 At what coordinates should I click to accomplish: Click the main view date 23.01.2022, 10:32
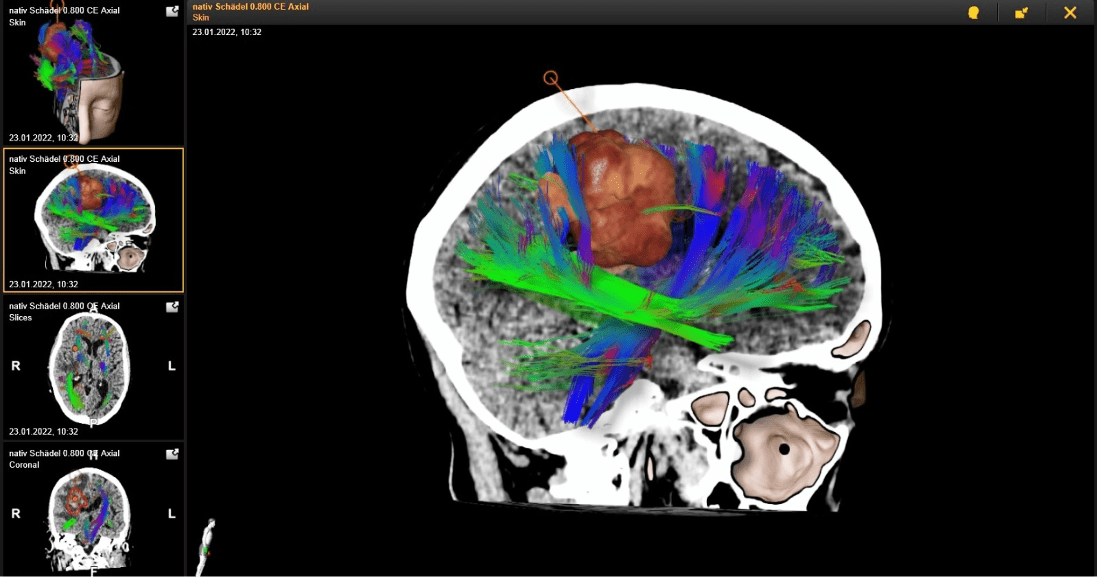tap(227, 32)
